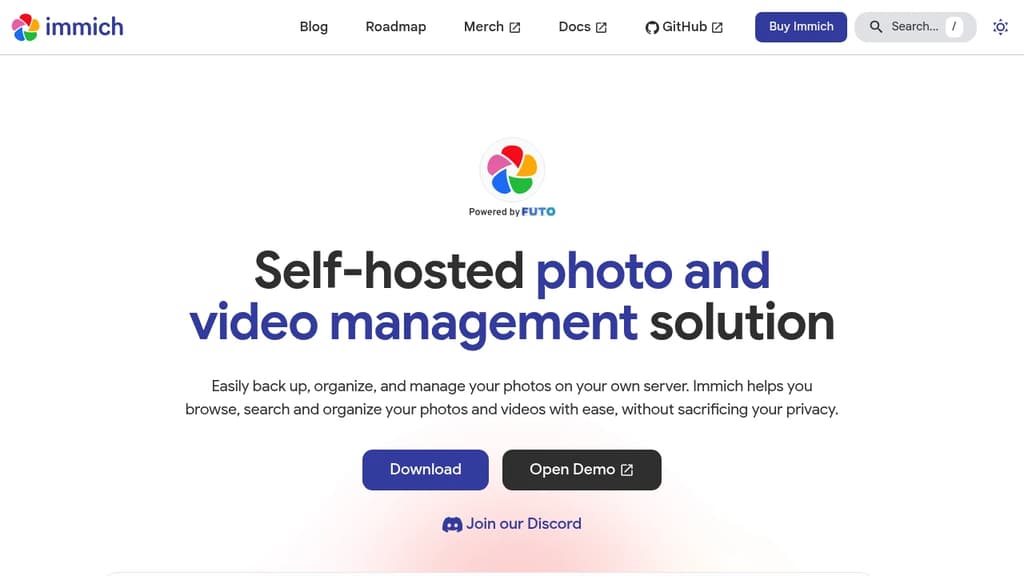Image resolution: width=1024 pixels, height=576 pixels.
Task: Click the Download button
Action: [425, 470]
